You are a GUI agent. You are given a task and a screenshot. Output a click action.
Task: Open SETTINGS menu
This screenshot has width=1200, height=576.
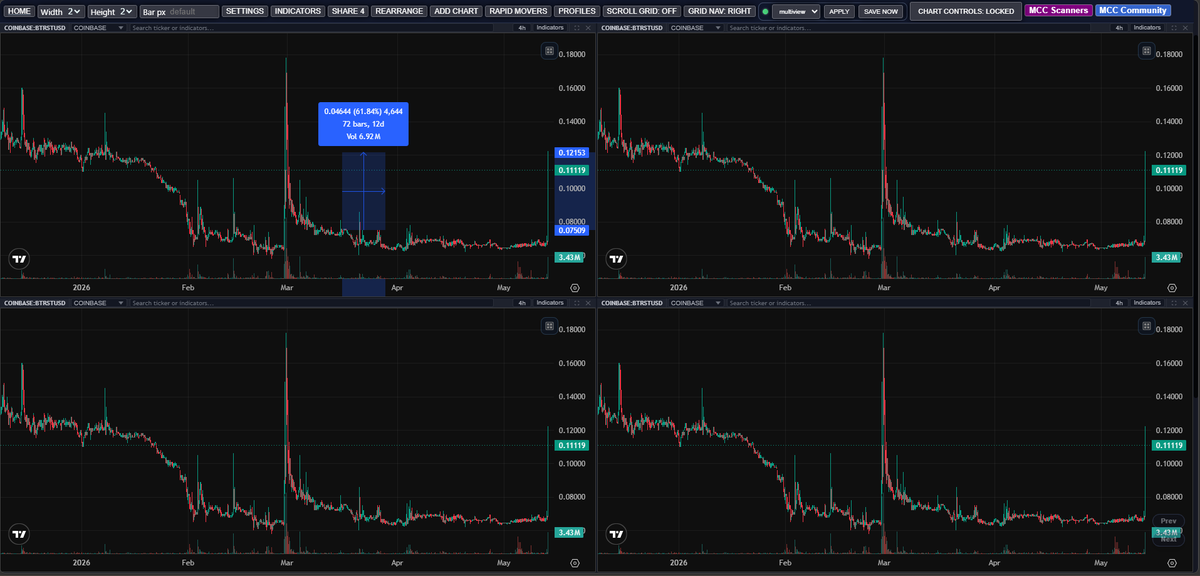(244, 11)
